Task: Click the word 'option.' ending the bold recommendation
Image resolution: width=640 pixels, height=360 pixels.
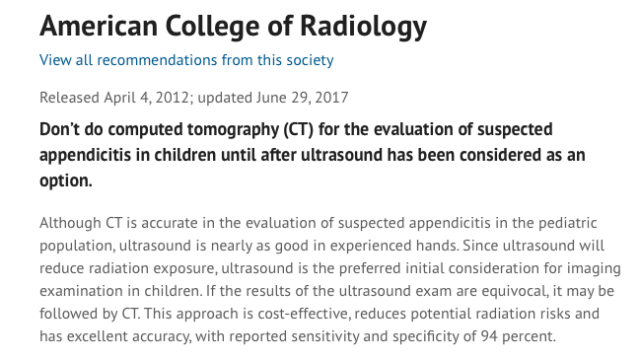Action: 66,181
